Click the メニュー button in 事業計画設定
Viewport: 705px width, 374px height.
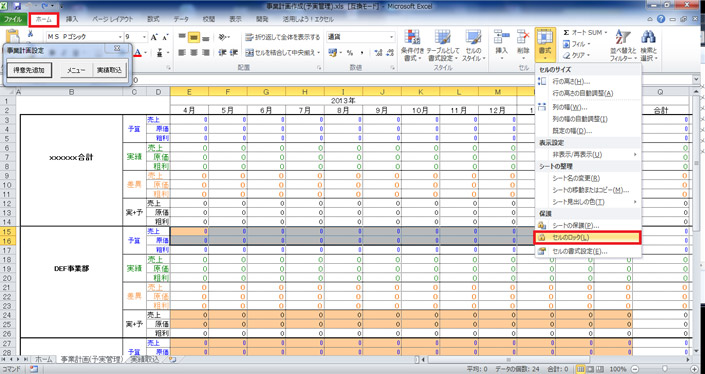76,70
